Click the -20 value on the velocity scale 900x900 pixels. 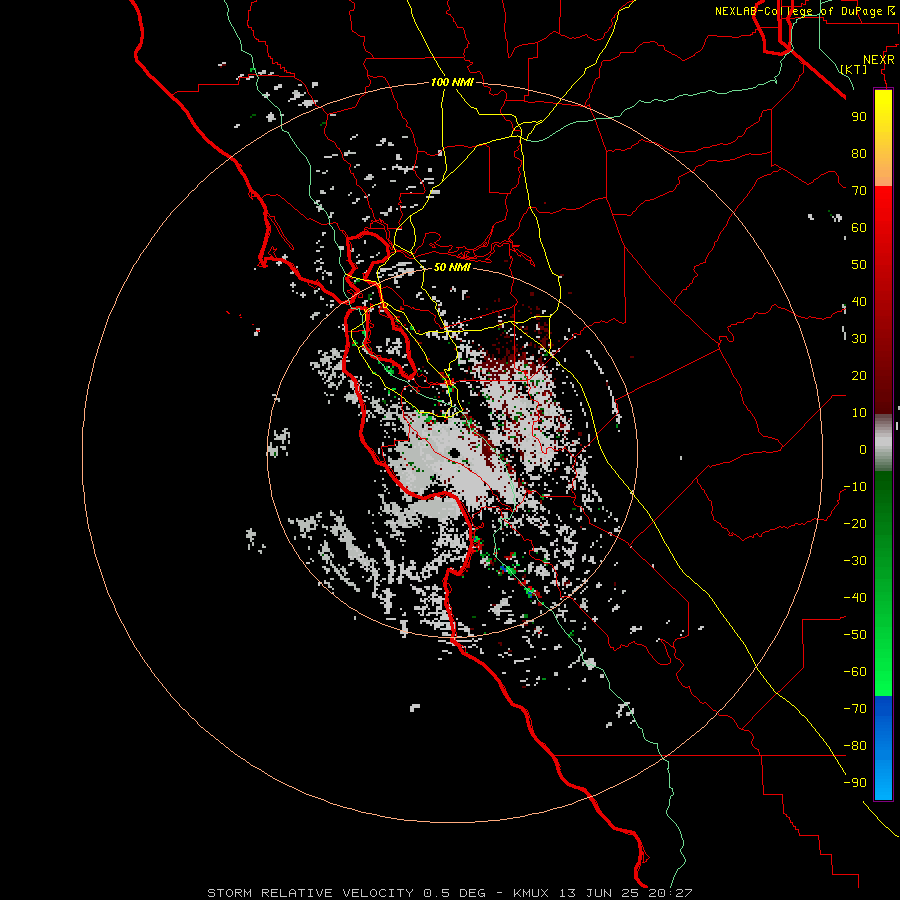click(855, 523)
